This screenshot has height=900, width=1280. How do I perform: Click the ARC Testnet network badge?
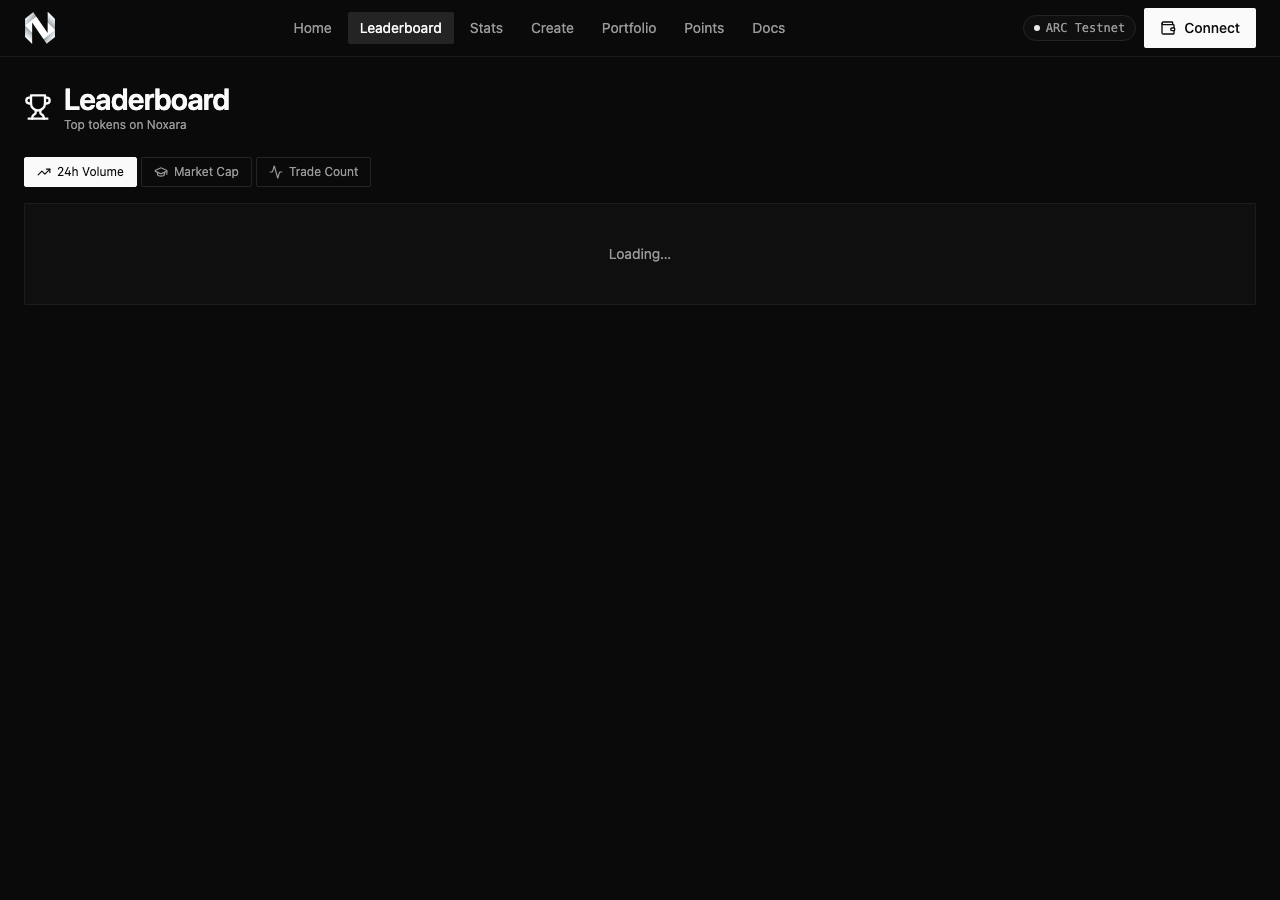(x=1079, y=28)
